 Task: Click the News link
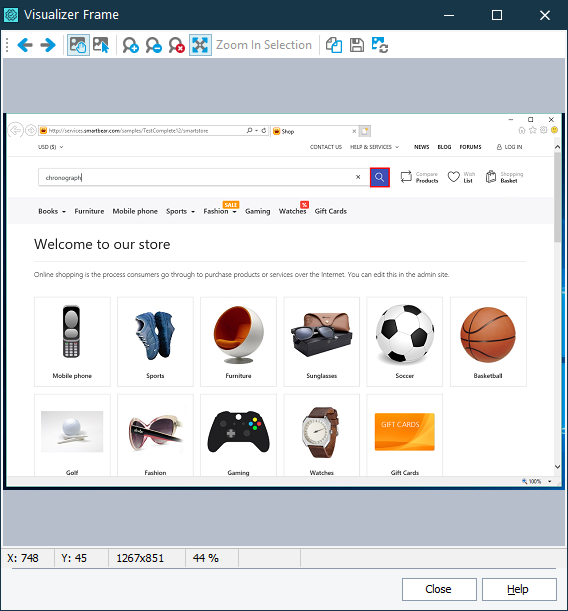[422, 147]
